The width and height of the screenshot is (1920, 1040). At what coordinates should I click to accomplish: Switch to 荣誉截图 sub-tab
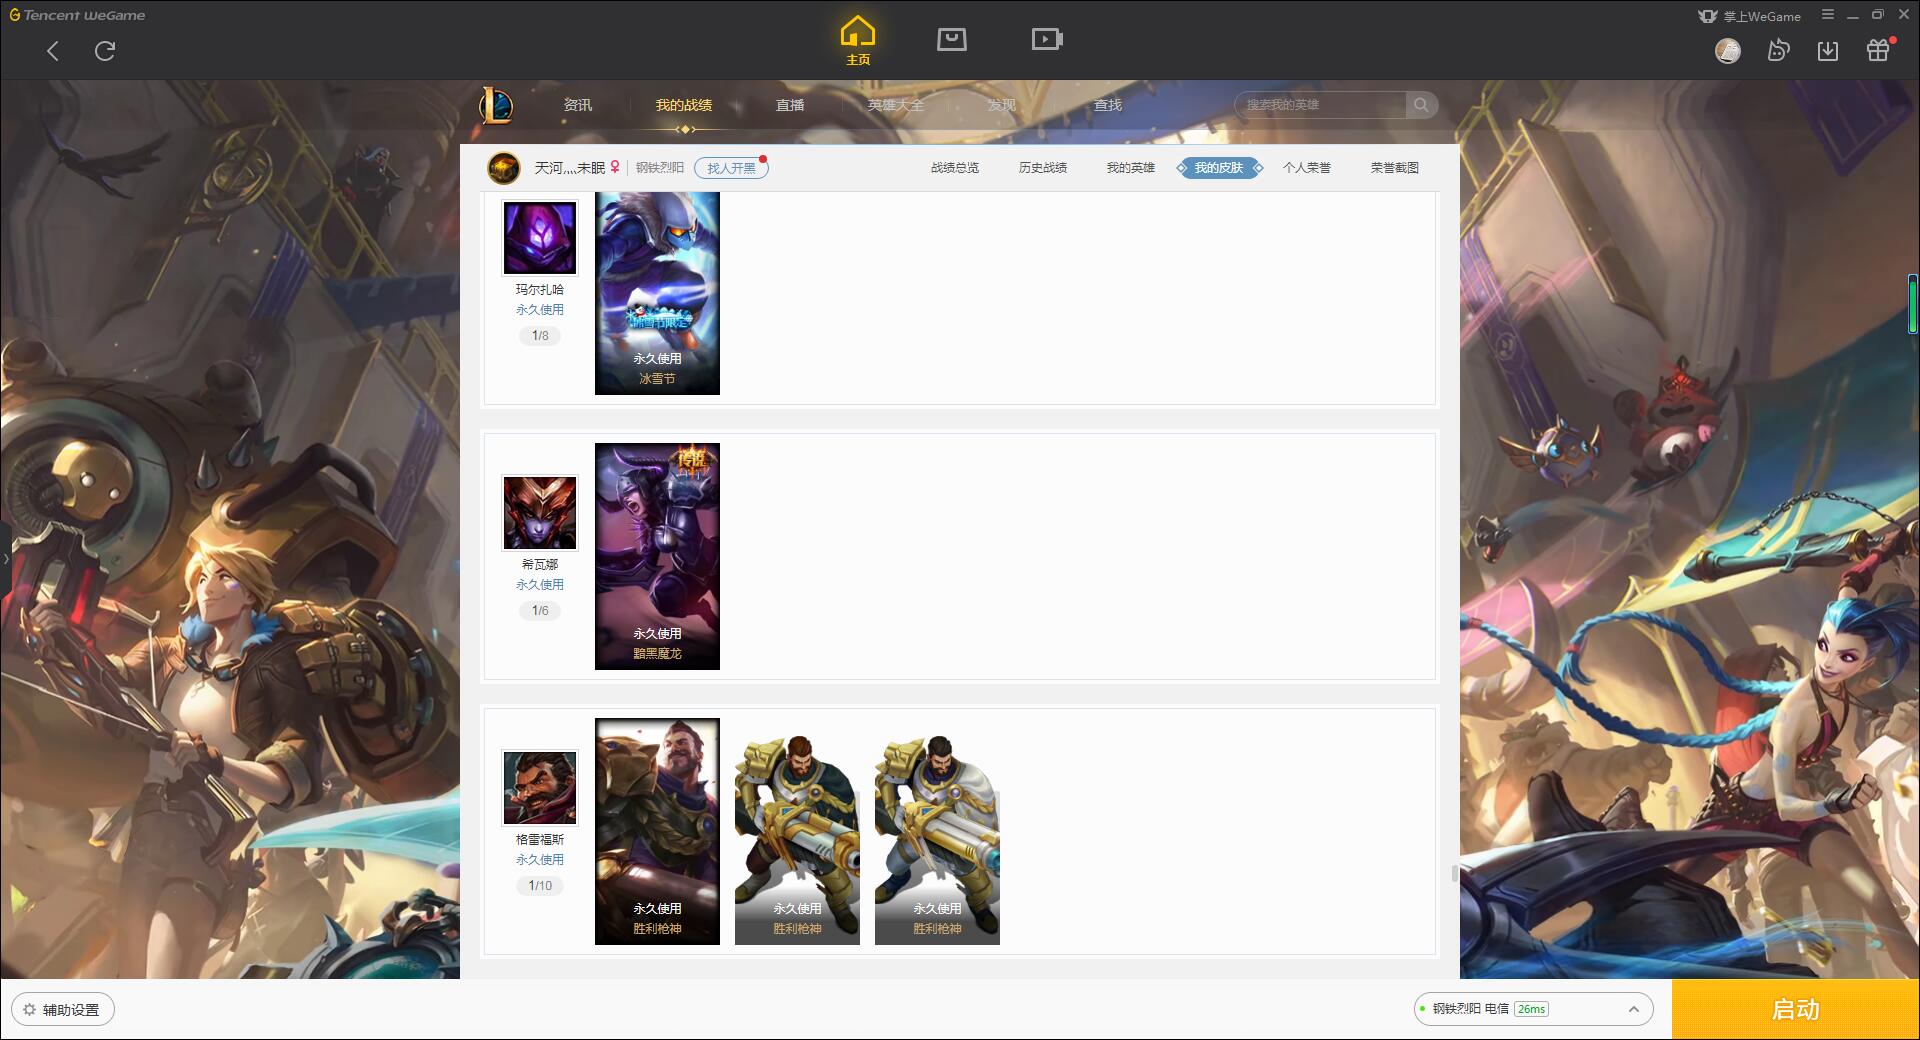click(x=1395, y=168)
